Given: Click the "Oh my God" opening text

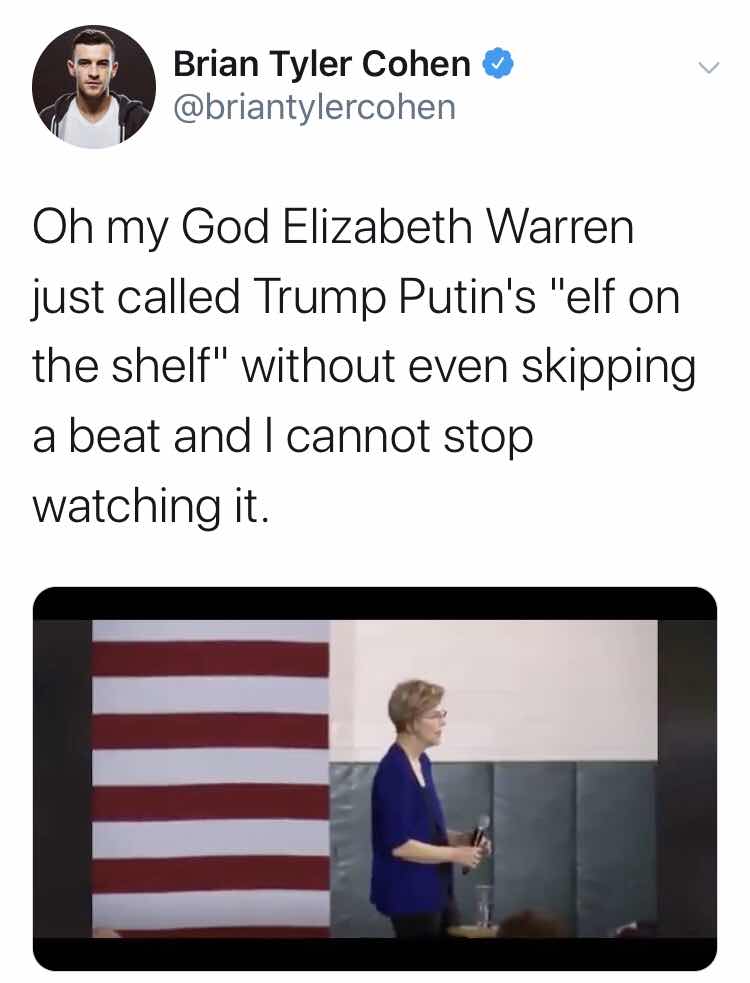Looking at the screenshot, I should point(151,228).
